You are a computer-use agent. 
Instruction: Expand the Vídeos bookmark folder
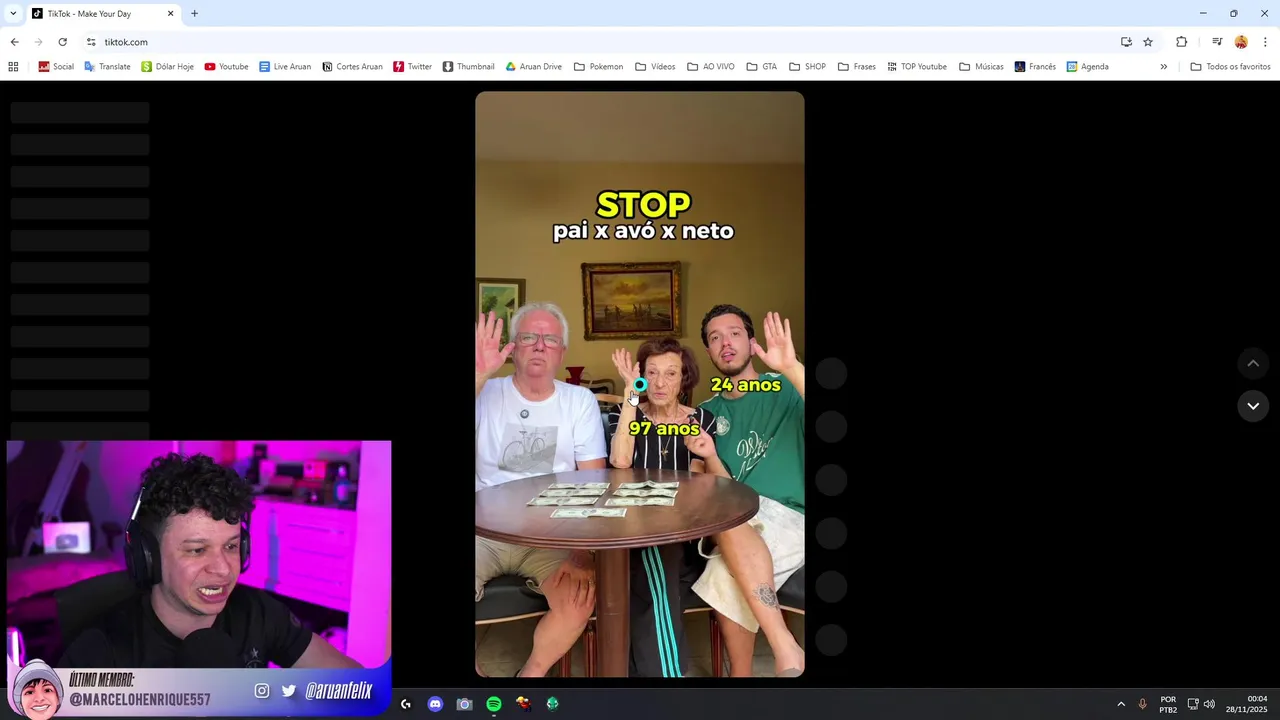(x=654, y=67)
